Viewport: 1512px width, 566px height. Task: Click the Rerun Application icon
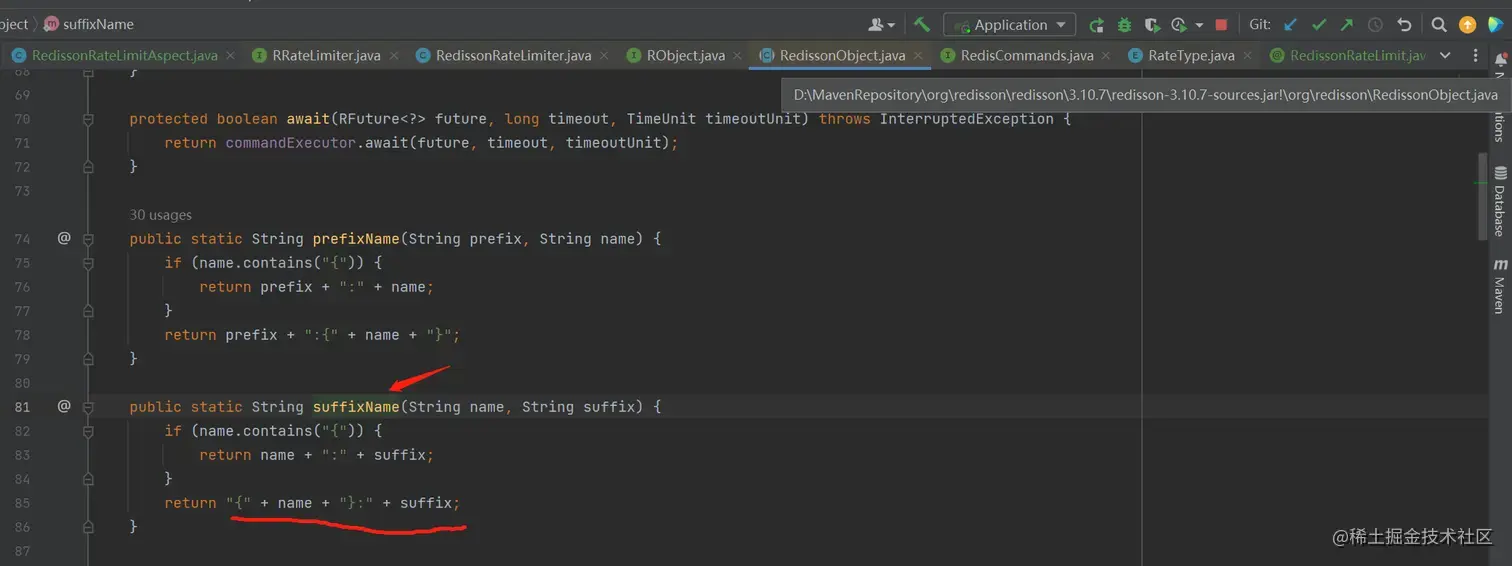tap(1097, 25)
